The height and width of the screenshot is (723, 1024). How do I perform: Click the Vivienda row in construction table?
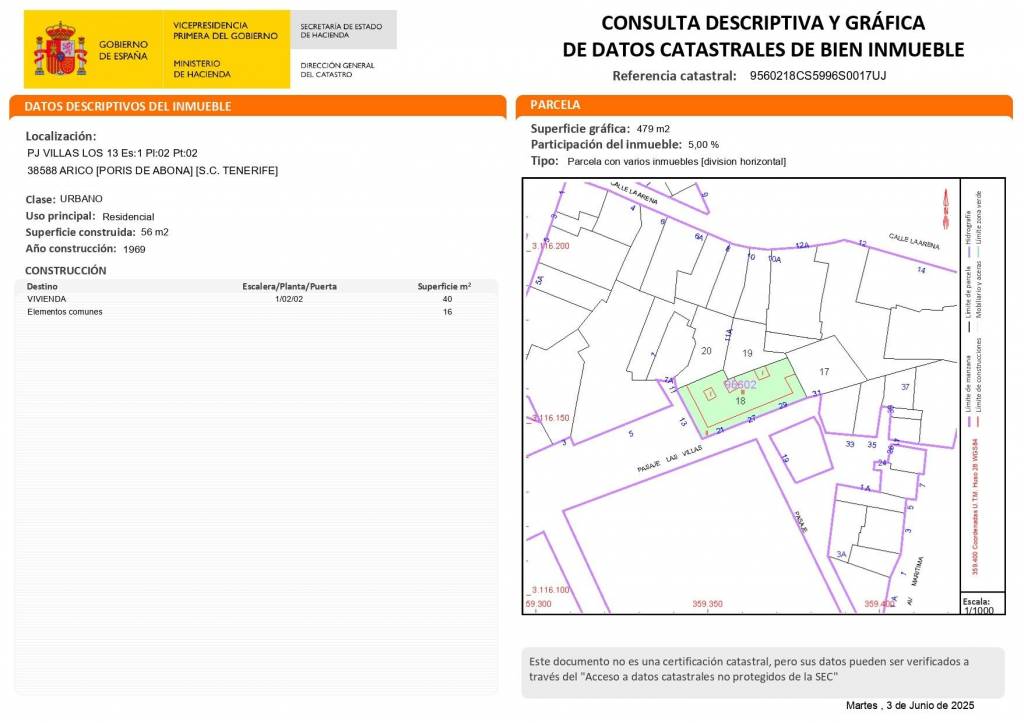click(256, 299)
